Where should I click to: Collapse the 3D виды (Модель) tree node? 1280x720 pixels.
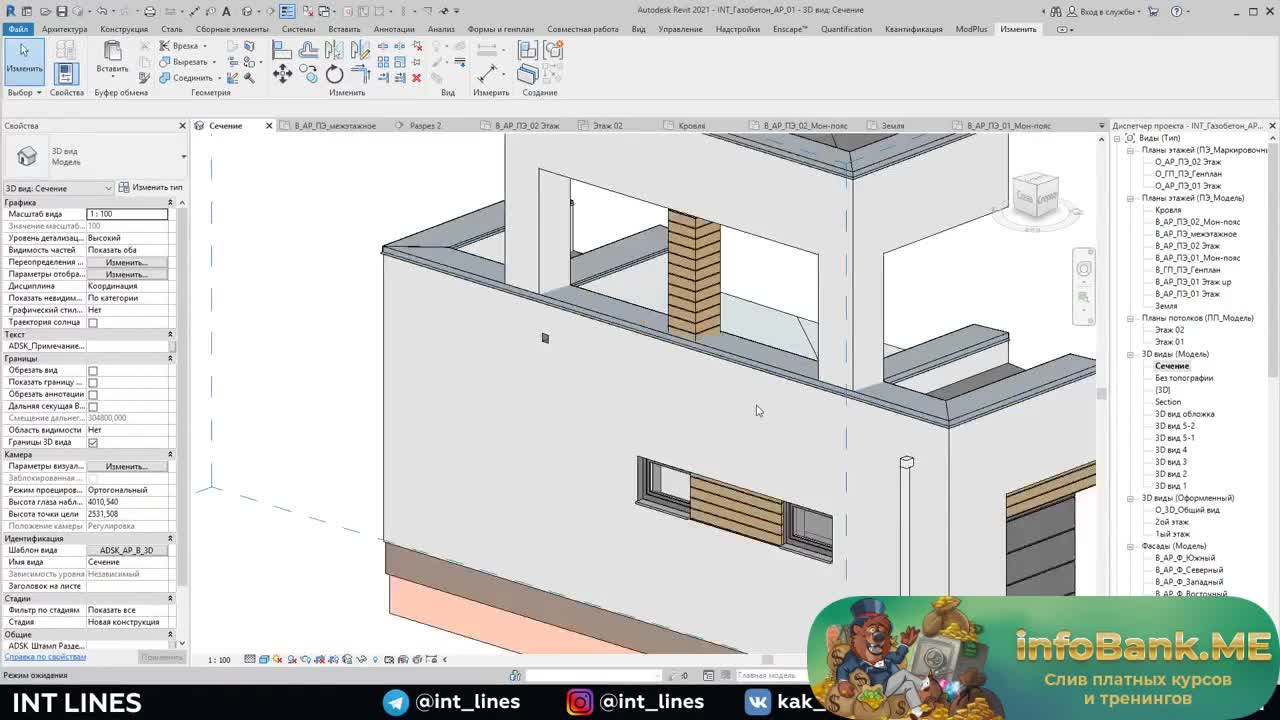click(1131, 354)
